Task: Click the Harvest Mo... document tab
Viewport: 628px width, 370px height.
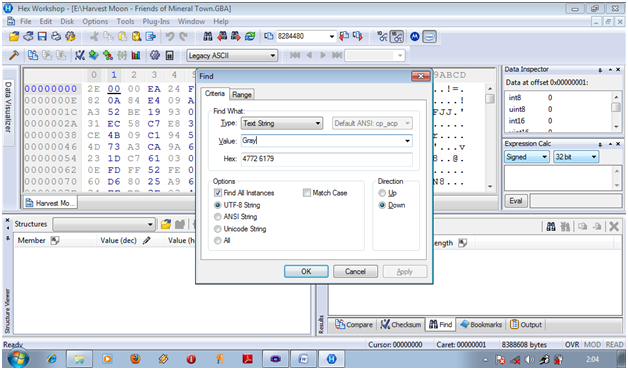Action: pyautogui.click(x=50, y=203)
